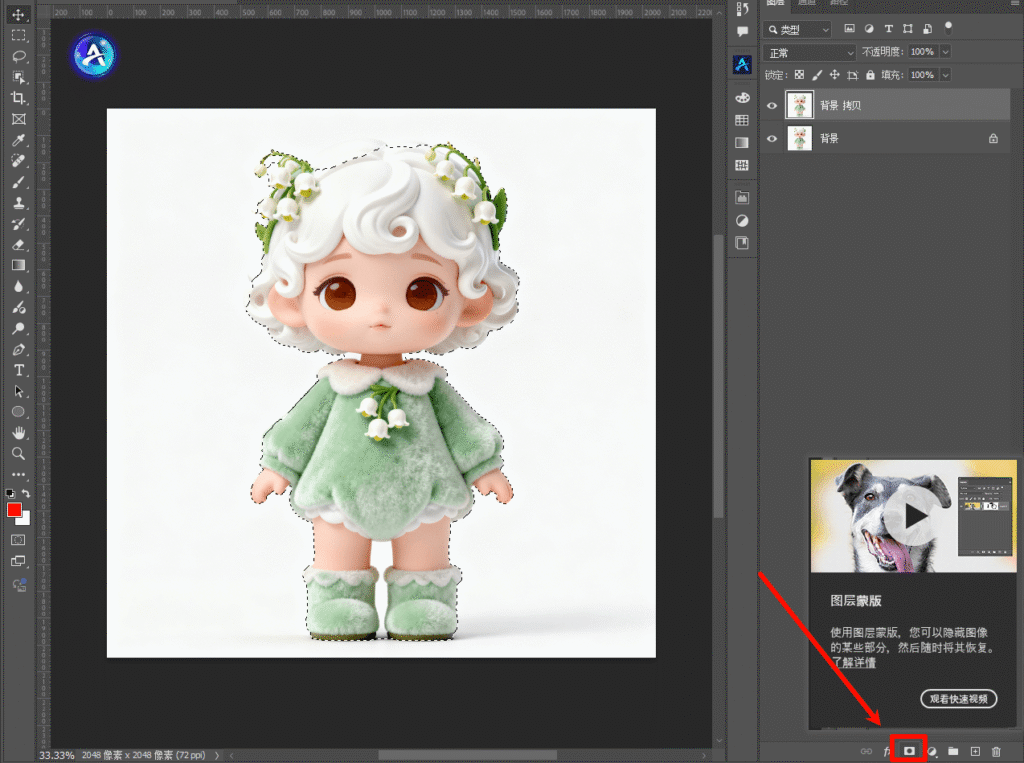Switch to the 图层 layers tab
Viewport: 1024px width, 763px height.
coord(776,4)
